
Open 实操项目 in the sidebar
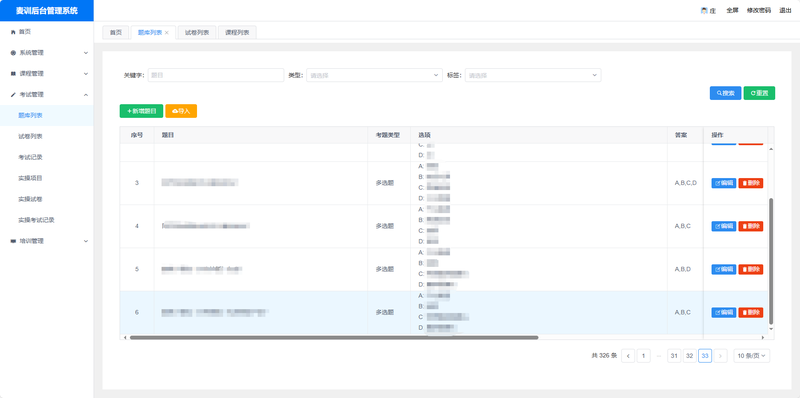coord(46,178)
